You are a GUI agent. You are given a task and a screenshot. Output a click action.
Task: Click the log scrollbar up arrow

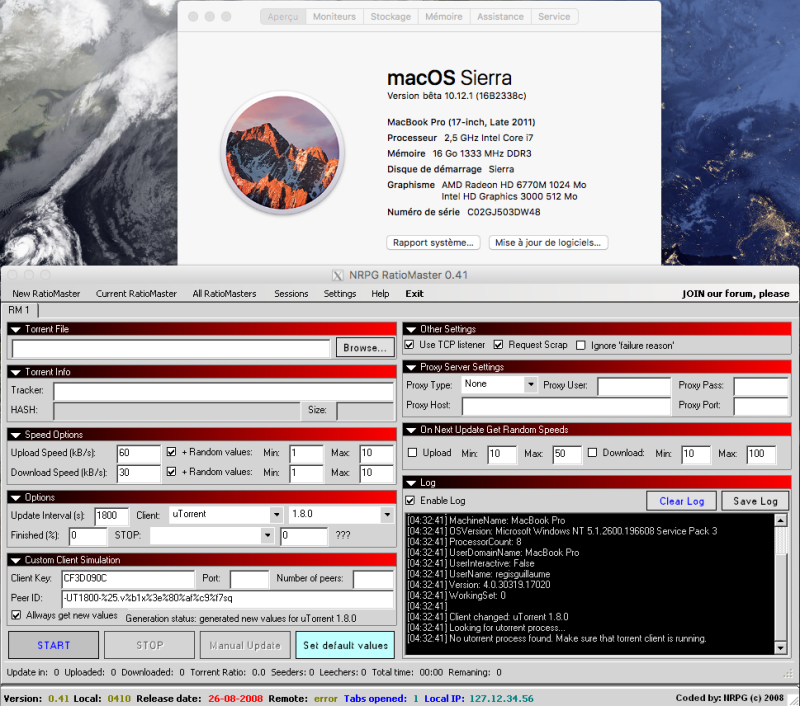coord(780,520)
